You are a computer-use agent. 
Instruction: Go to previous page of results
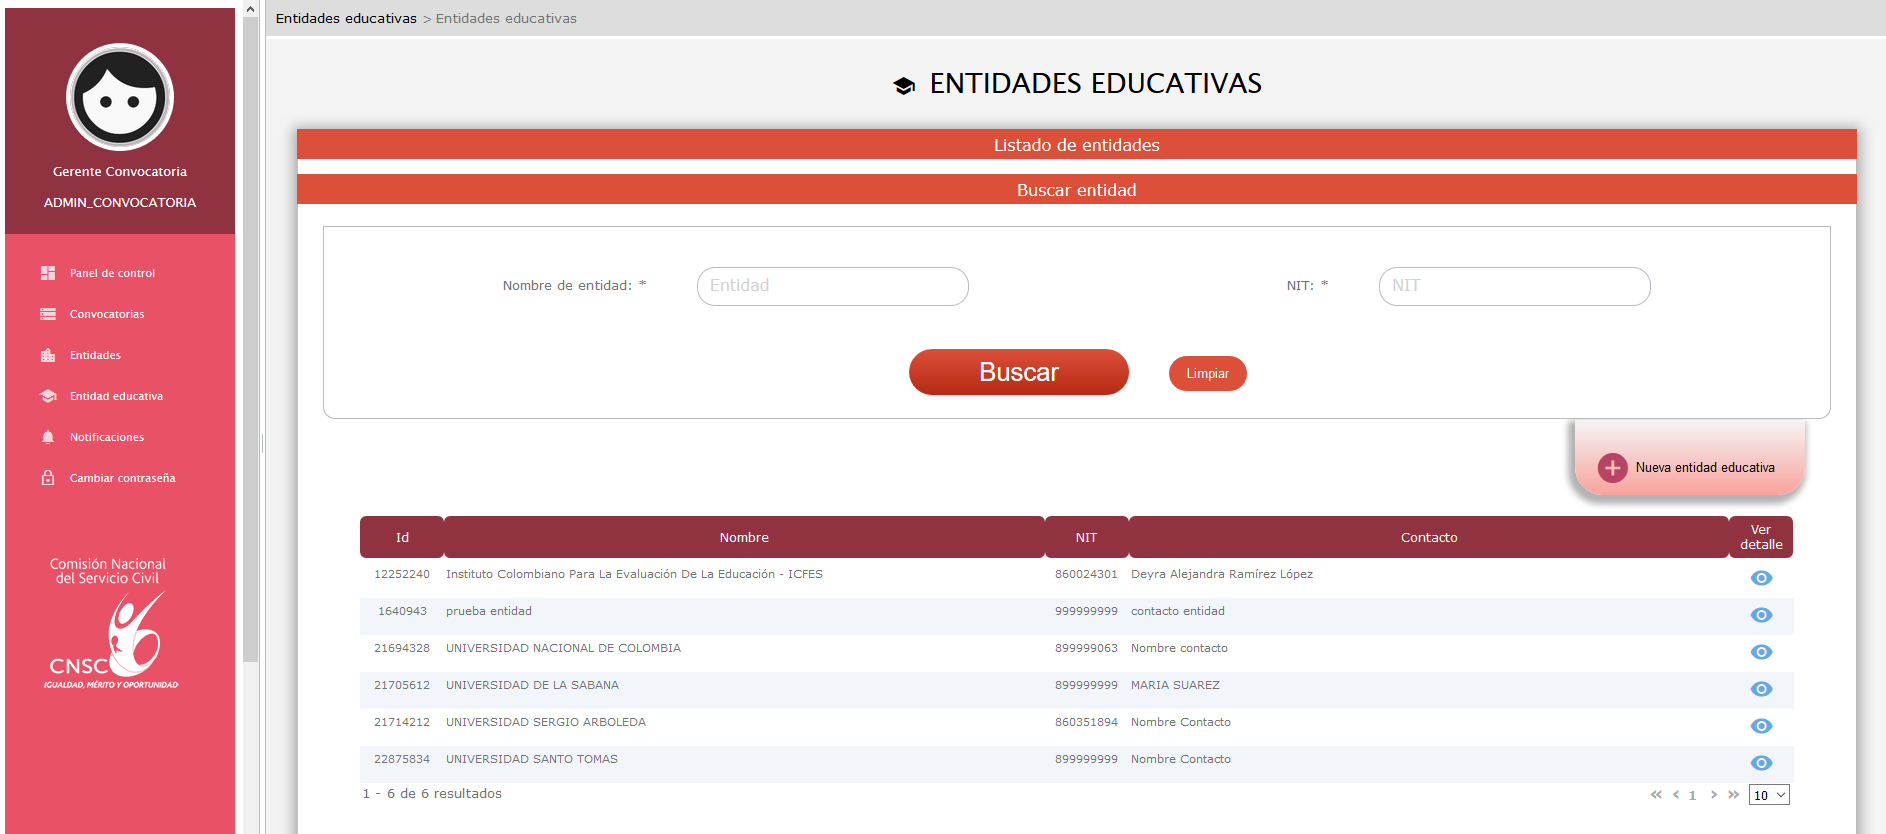coord(1676,795)
